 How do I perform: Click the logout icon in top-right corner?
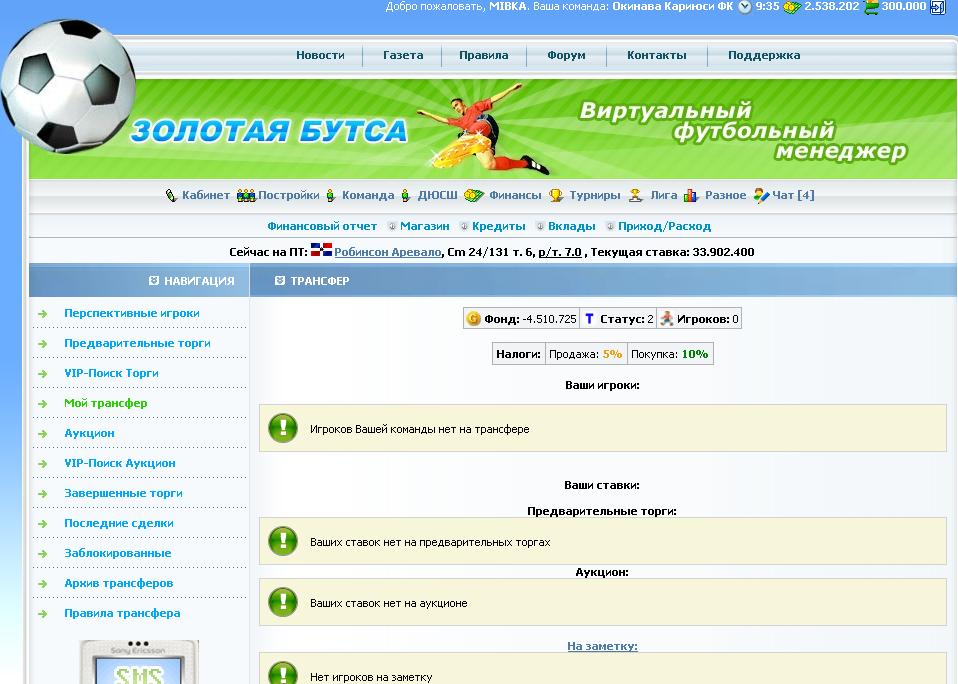[x=937, y=7]
